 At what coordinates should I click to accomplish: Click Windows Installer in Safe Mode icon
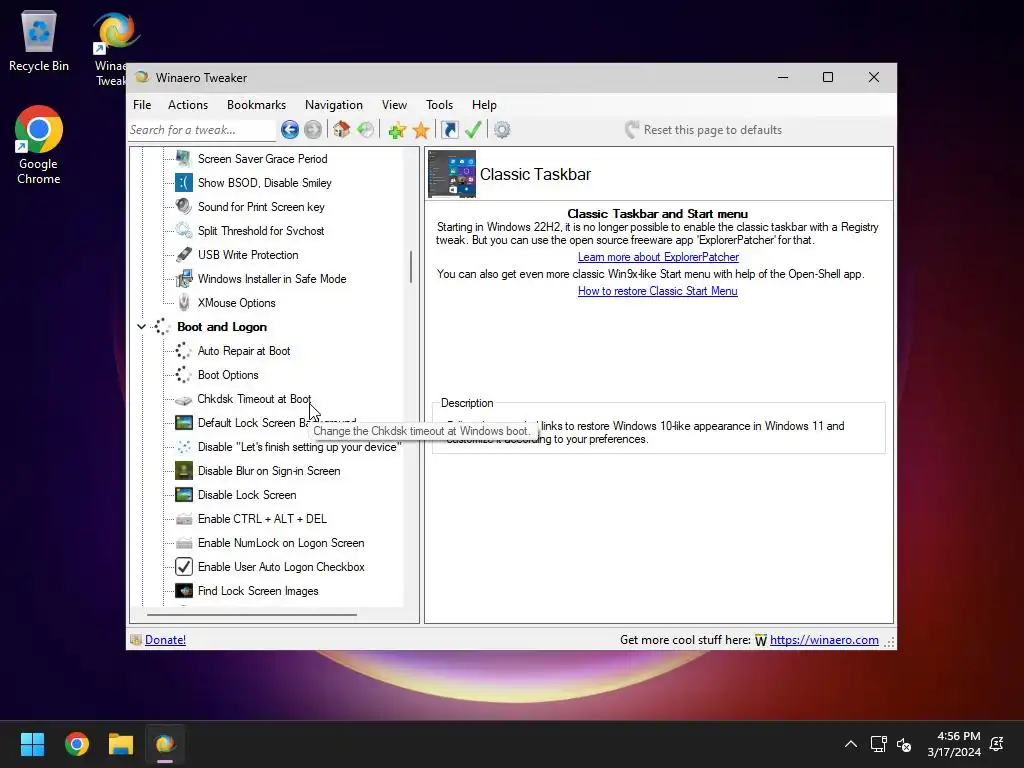[x=184, y=279]
